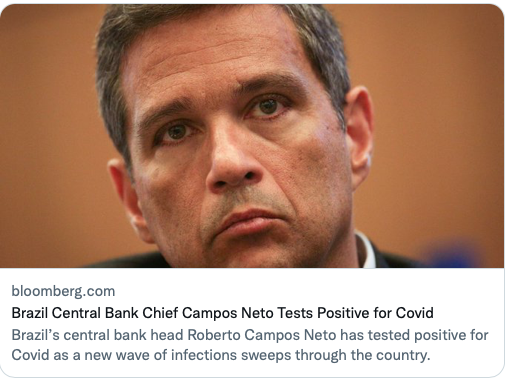
Task: Click the description mentioning Roberto Campos Neto
Action: coord(250,345)
